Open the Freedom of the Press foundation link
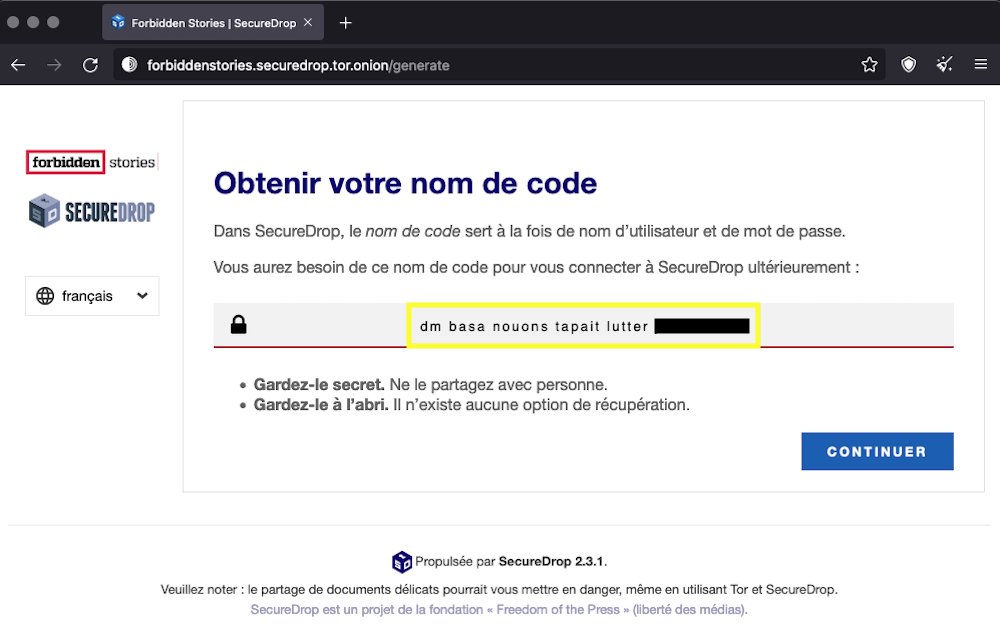 click(x=498, y=609)
